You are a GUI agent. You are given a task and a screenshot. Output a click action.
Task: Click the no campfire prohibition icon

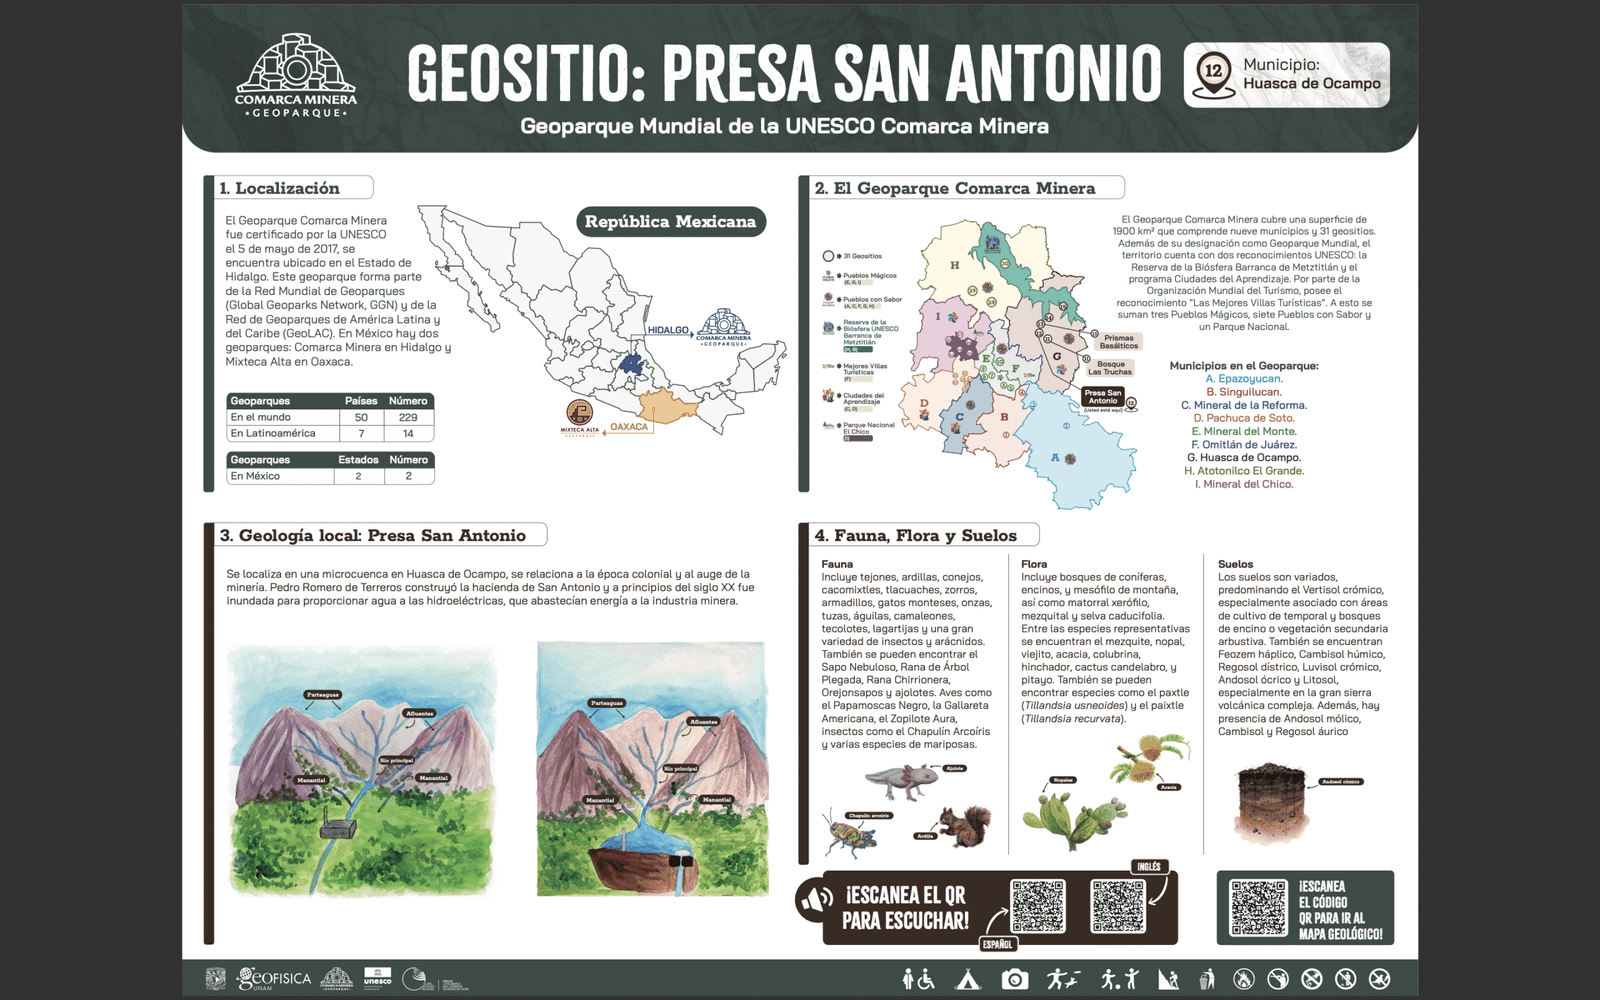[1243, 979]
